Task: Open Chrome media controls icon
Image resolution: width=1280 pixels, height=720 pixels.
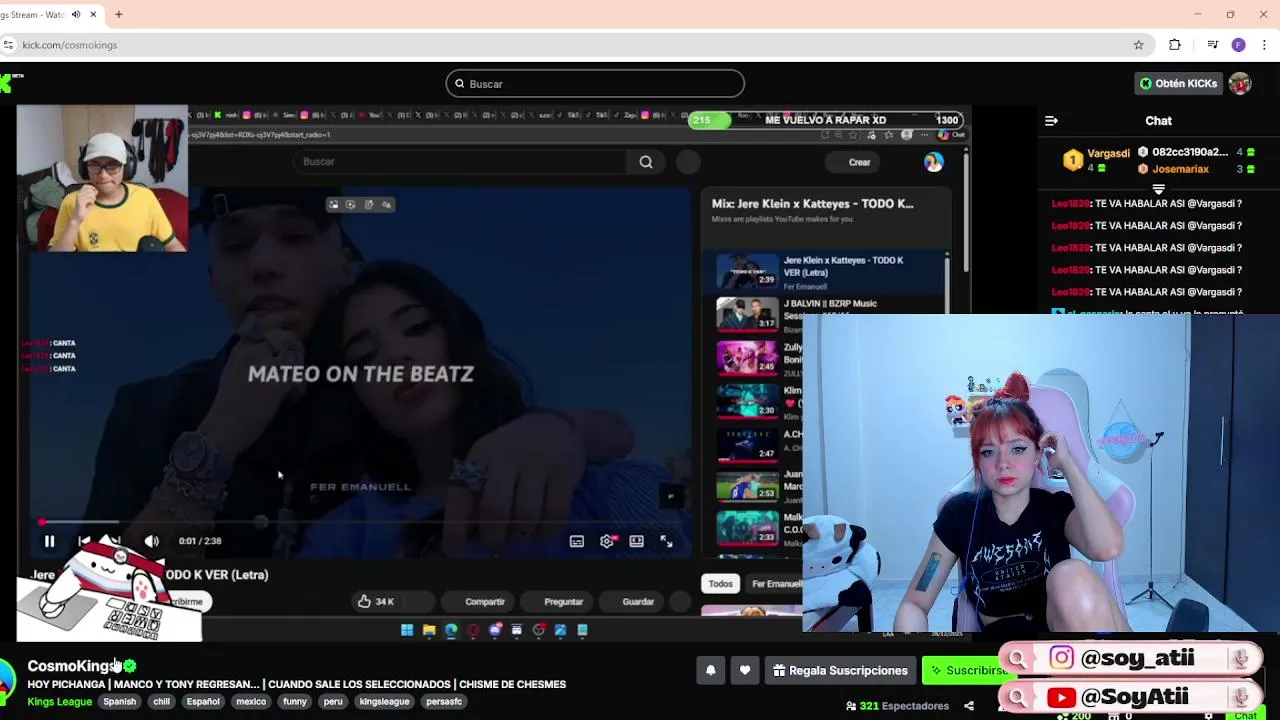Action: pos(1212,45)
